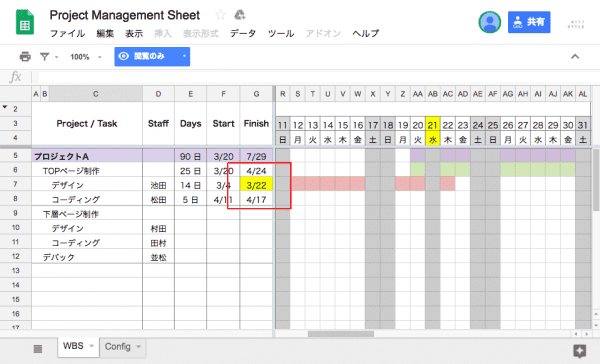Collapse the toolbar with the chevron arrow

(575, 57)
